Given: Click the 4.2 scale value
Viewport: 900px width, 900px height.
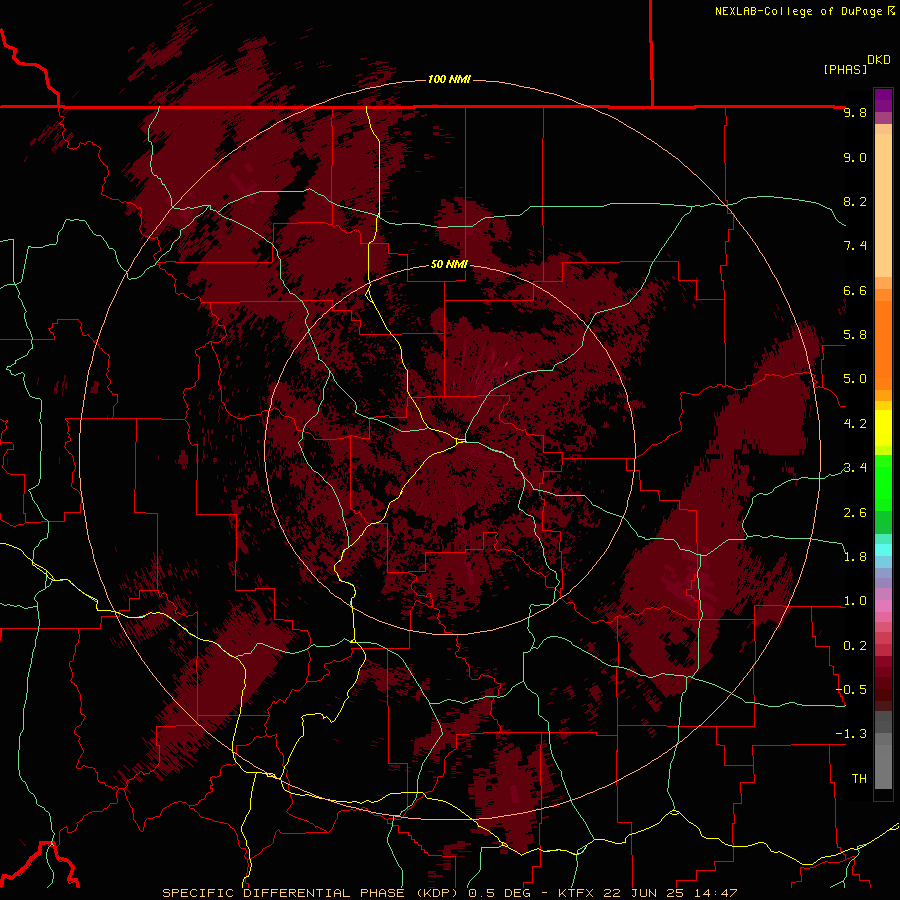Looking at the screenshot, I should [x=855, y=424].
